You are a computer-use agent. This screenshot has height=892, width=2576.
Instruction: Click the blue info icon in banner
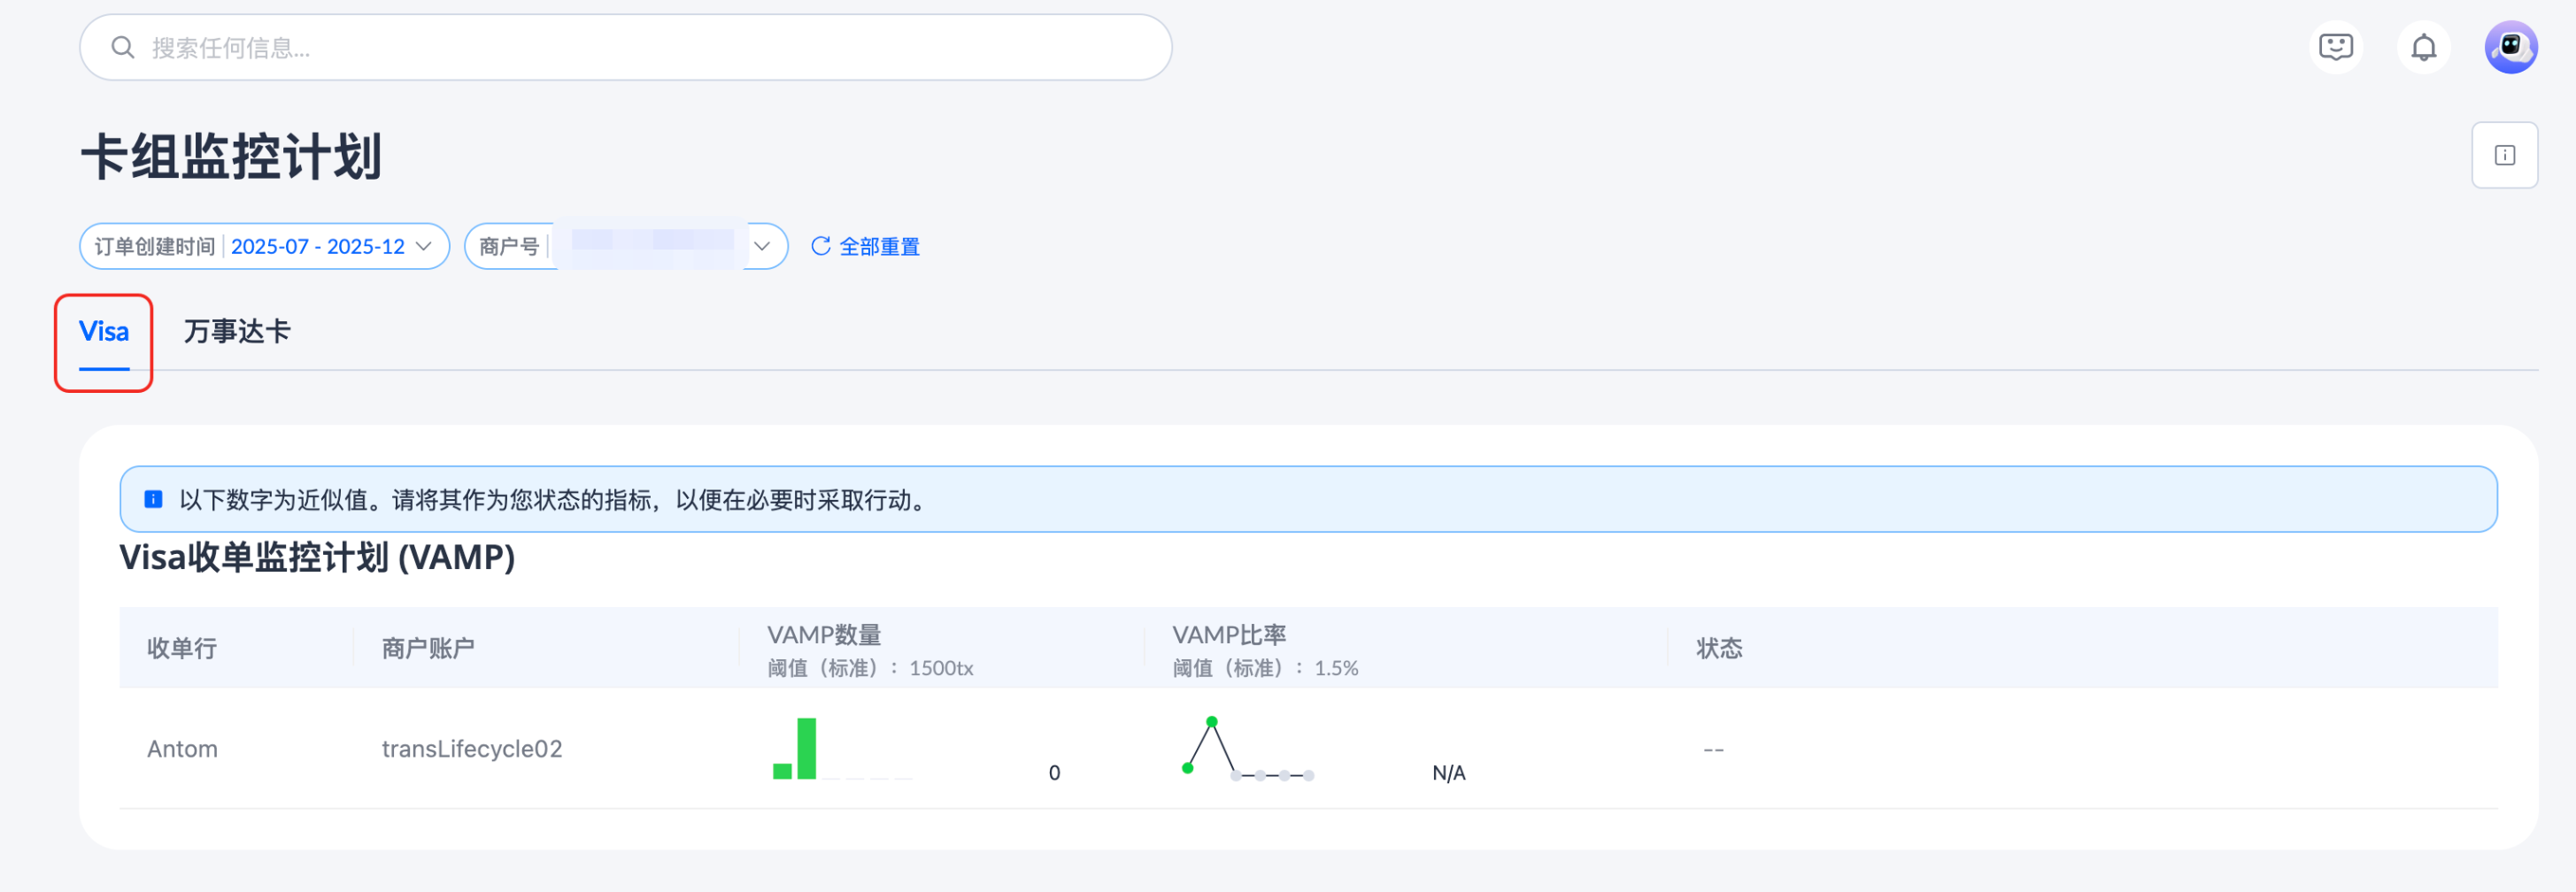[153, 499]
